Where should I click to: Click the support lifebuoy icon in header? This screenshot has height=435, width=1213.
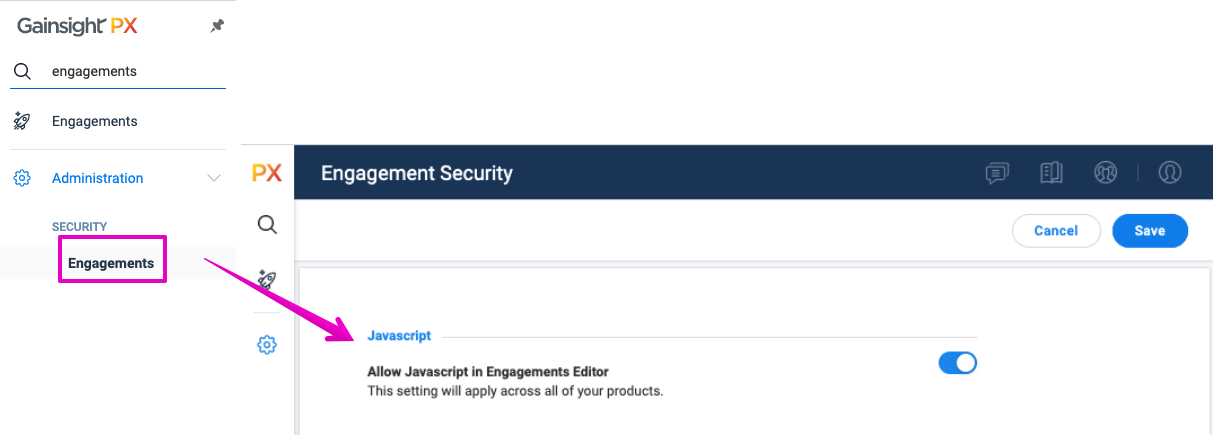click(1105, 173)
